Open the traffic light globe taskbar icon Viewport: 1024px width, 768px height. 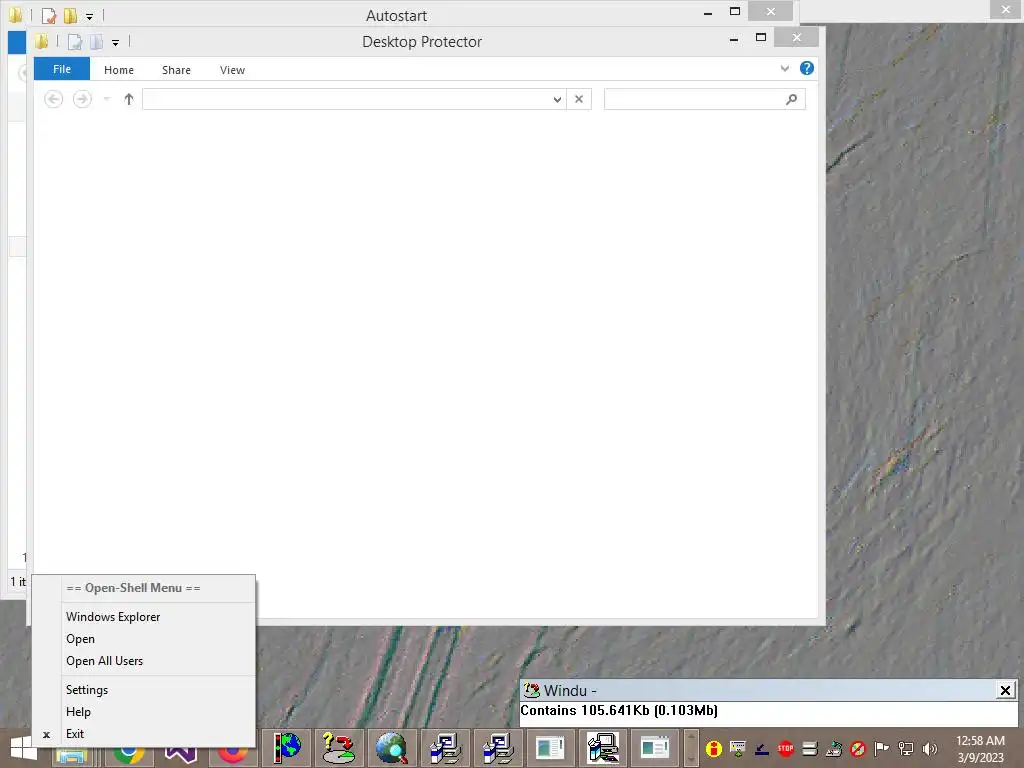click(x=287, y=748)
